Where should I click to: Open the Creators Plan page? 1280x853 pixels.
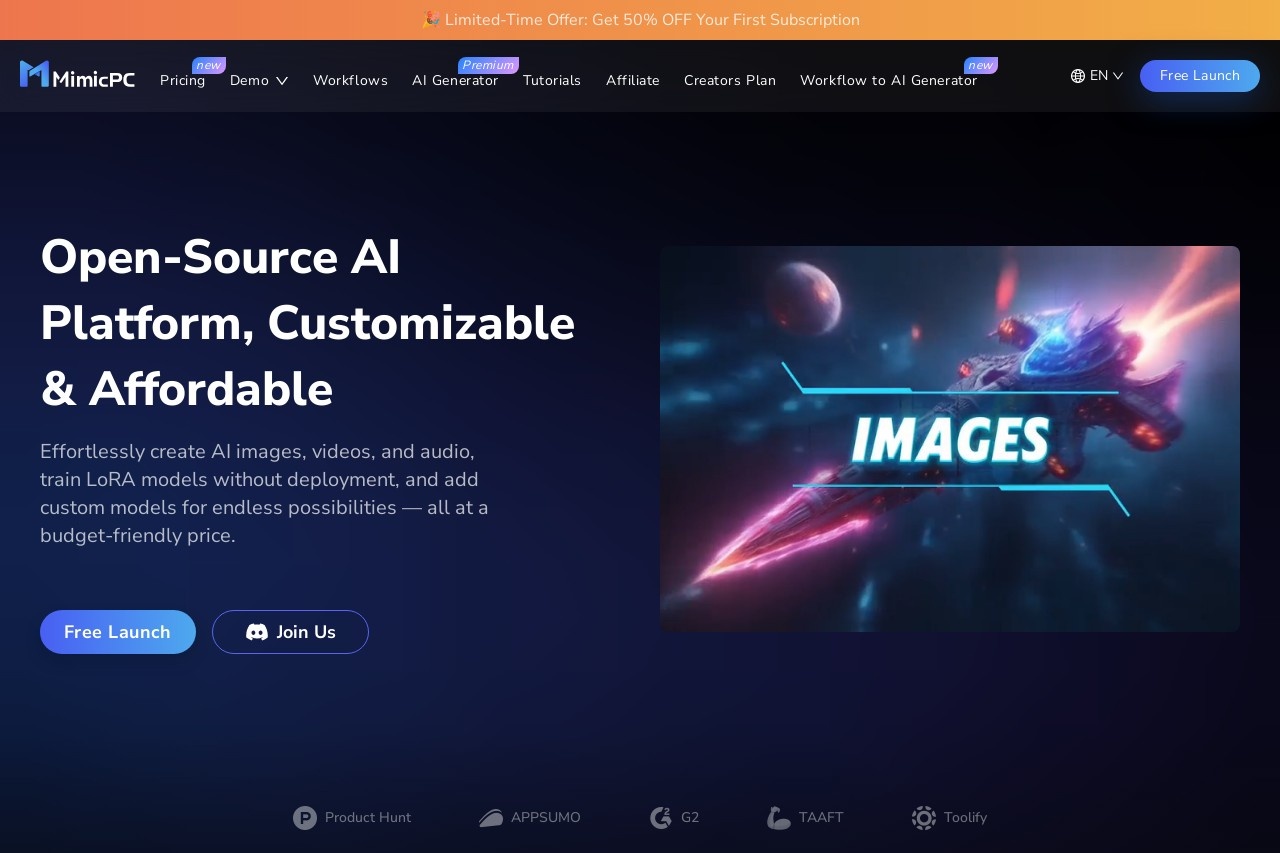pyautogui.click(x=730, y=81)
